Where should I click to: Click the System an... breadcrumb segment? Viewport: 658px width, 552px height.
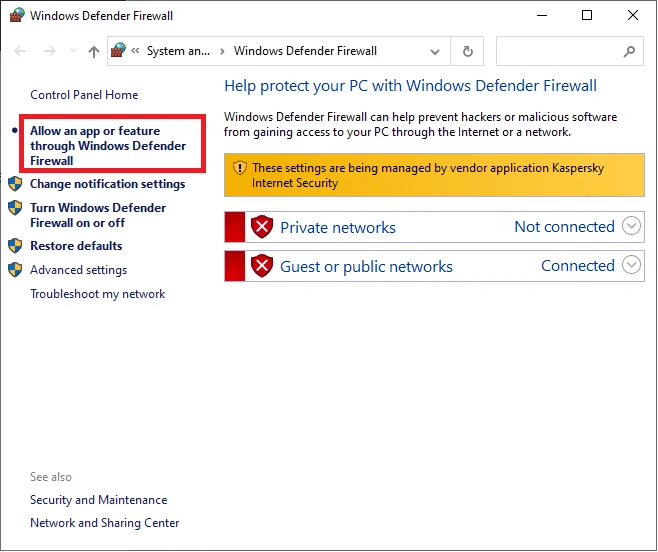(x=178, y=51)
